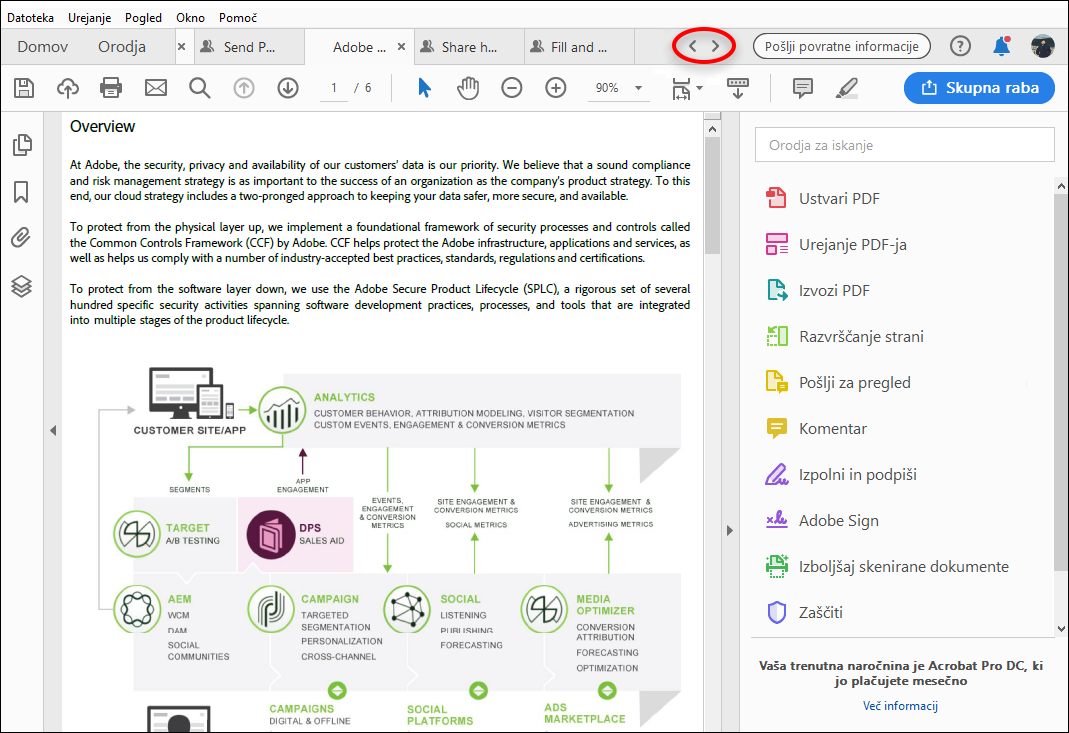
Task: Print the document with printer icon
Action: point(111,88)
